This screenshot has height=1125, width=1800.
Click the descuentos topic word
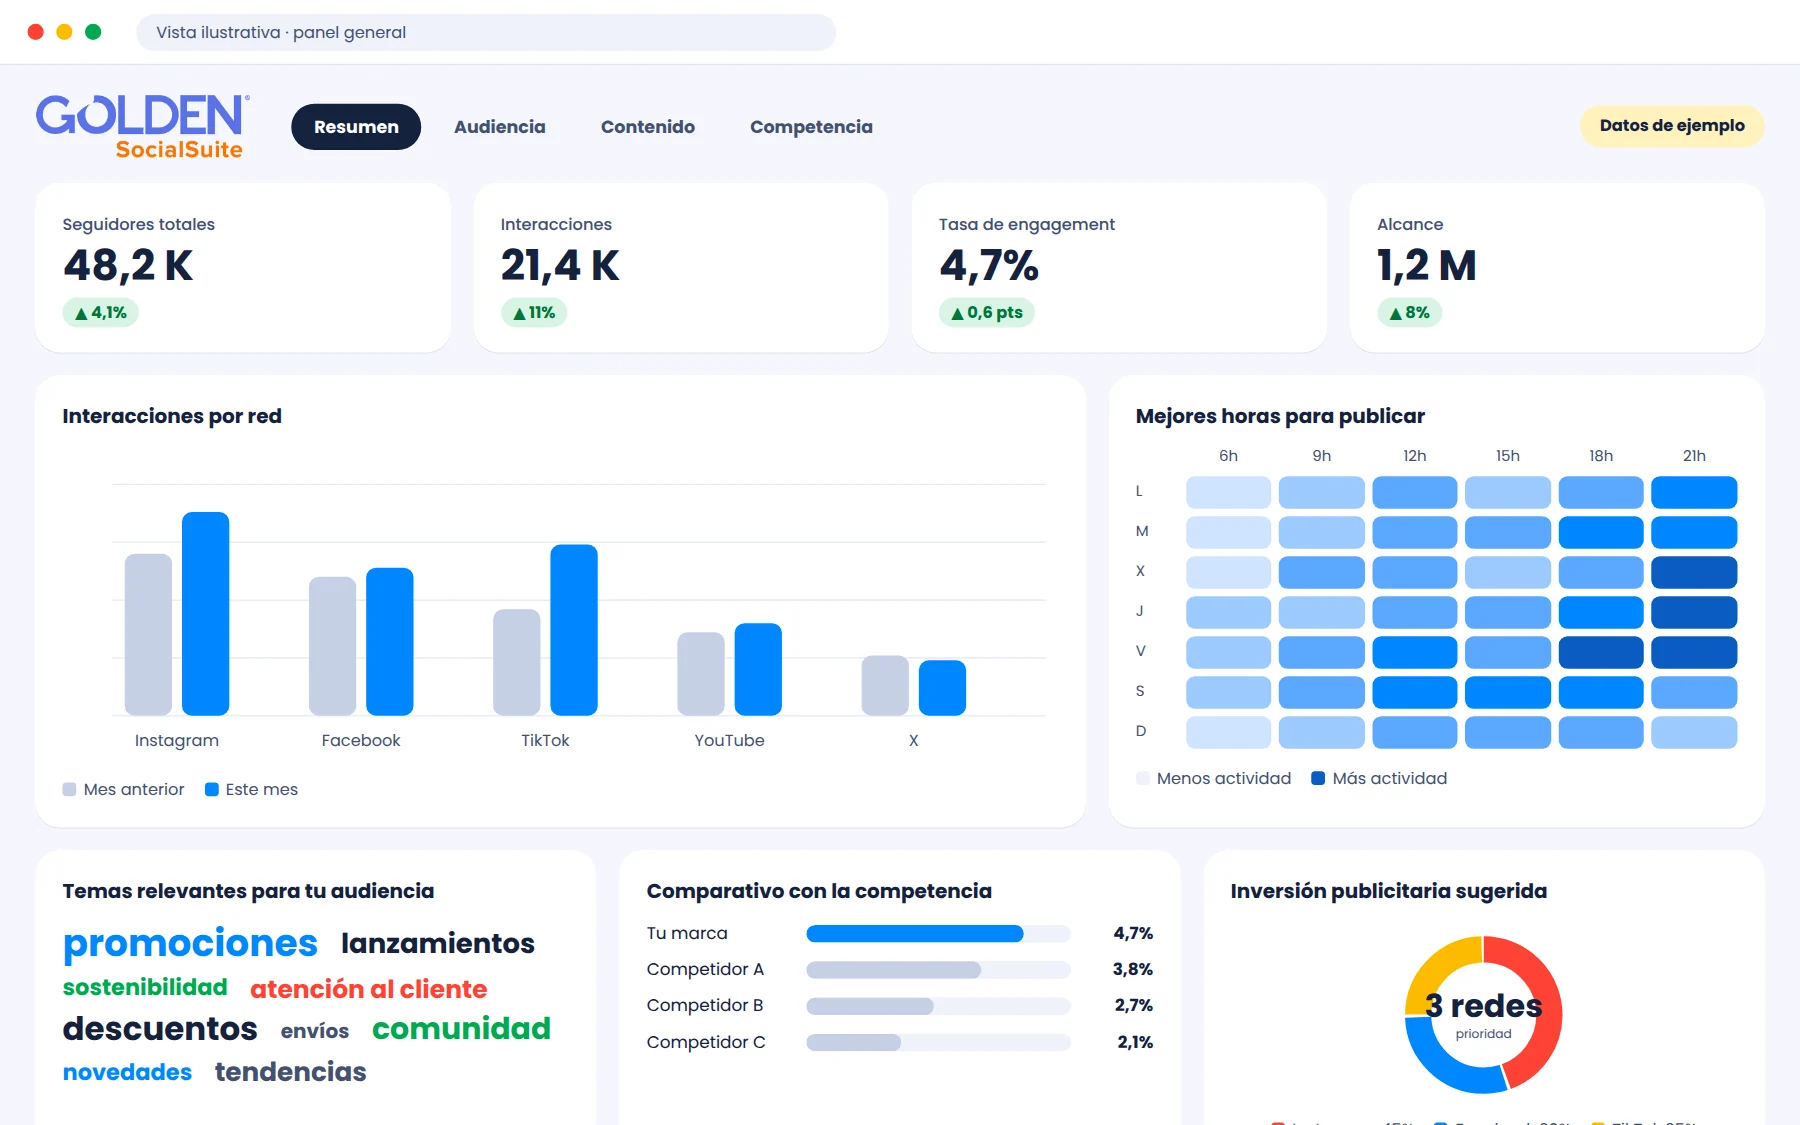coord(160,1028)
